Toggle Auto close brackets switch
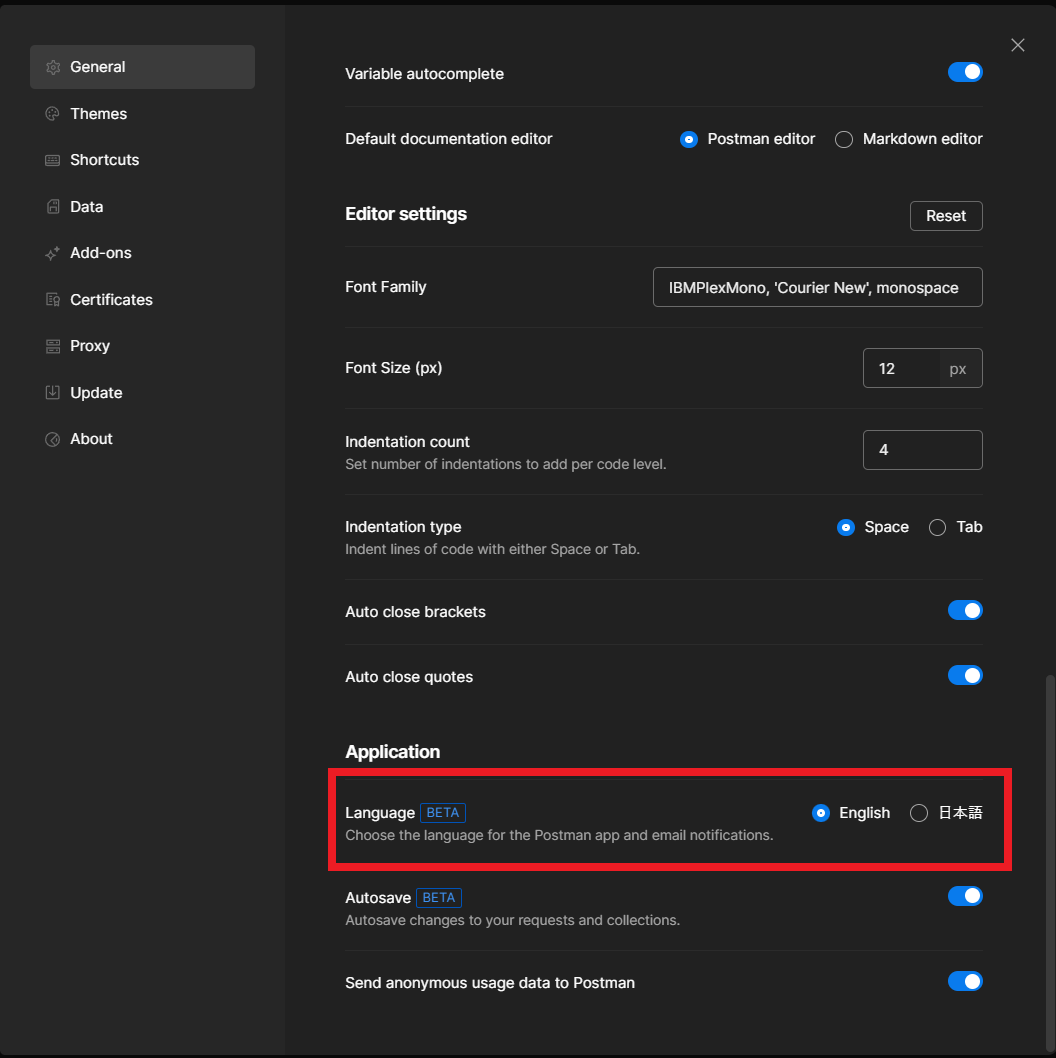The width and height of the screenshot is (1056, 1058). [965, 611]
